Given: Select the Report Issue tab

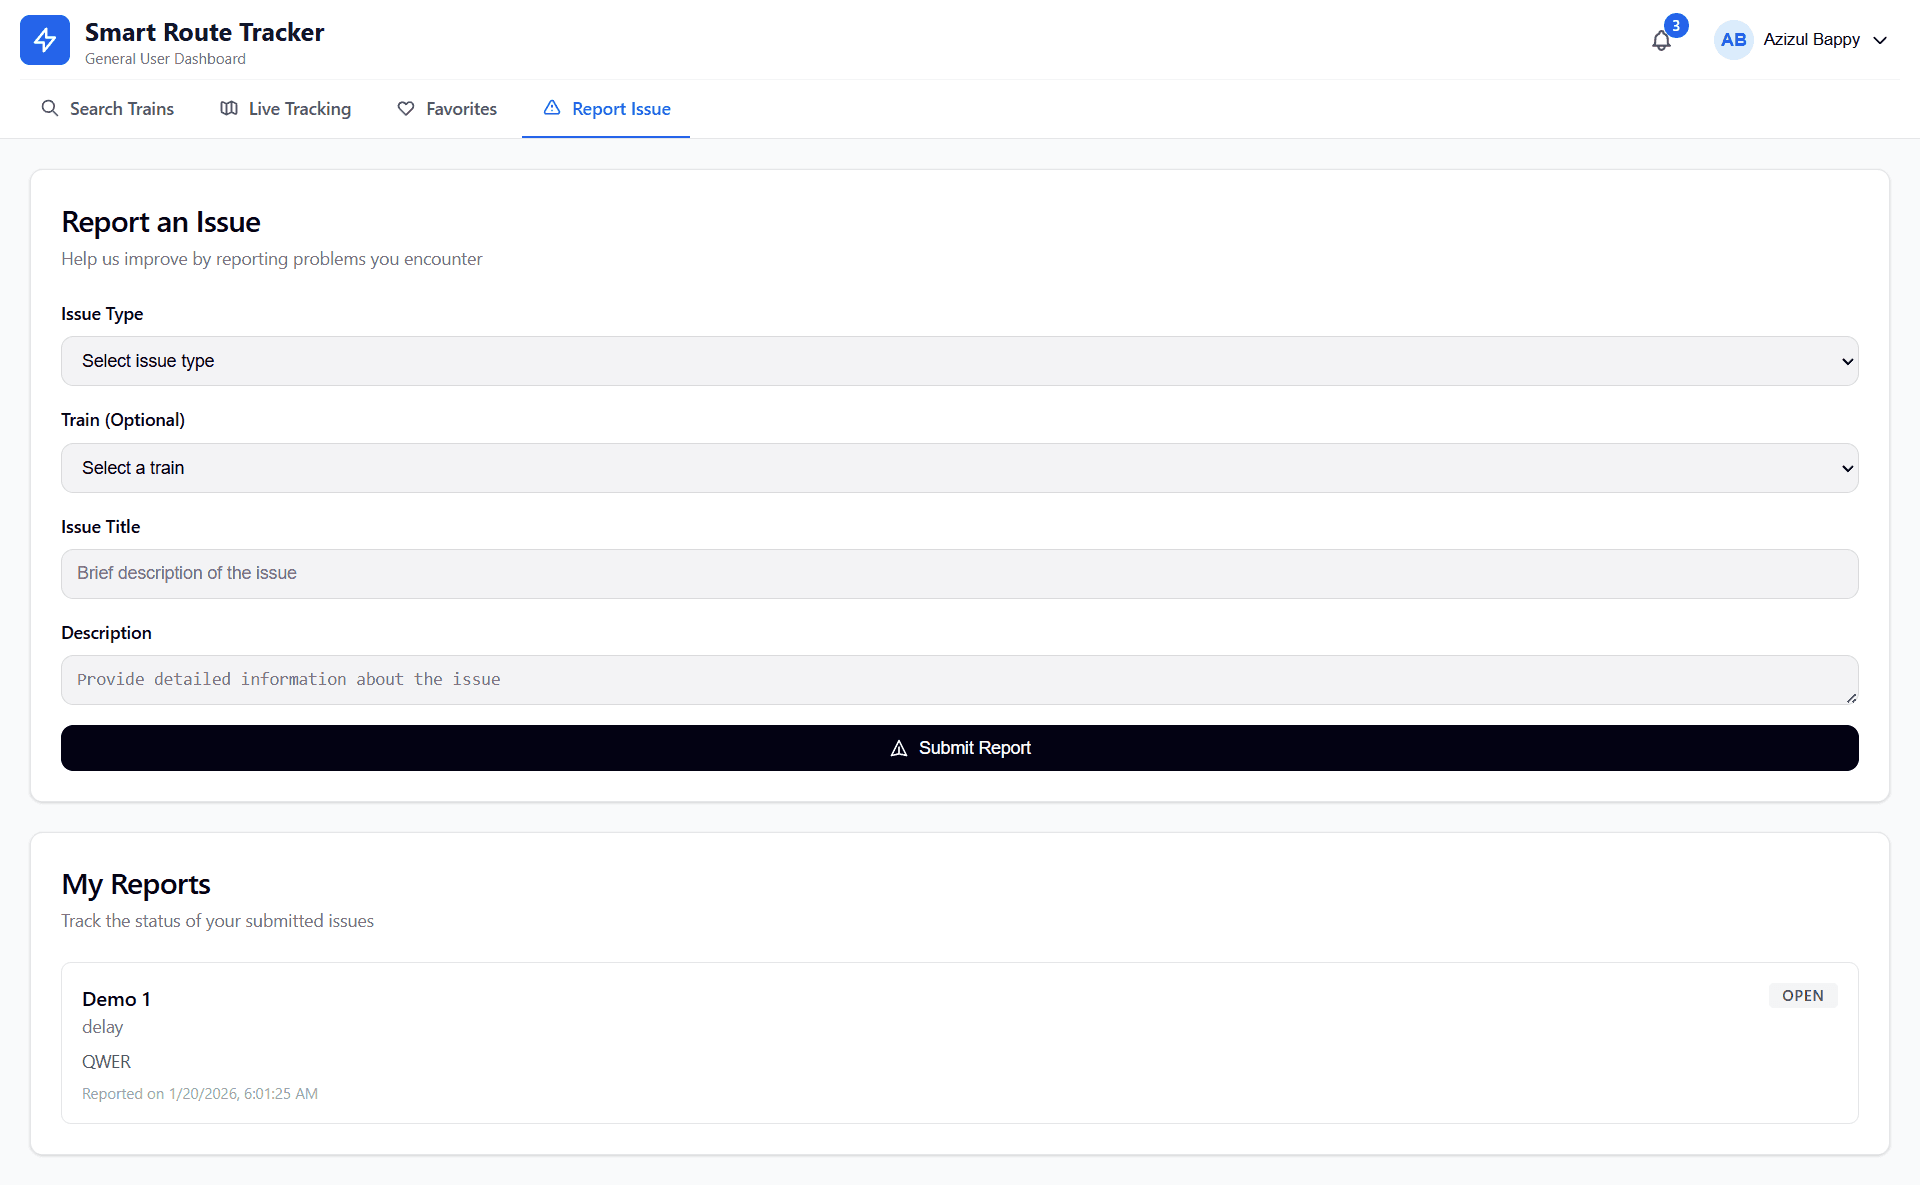Looking at the screenshot, I should pyautogui.click(x=606, y=109).
